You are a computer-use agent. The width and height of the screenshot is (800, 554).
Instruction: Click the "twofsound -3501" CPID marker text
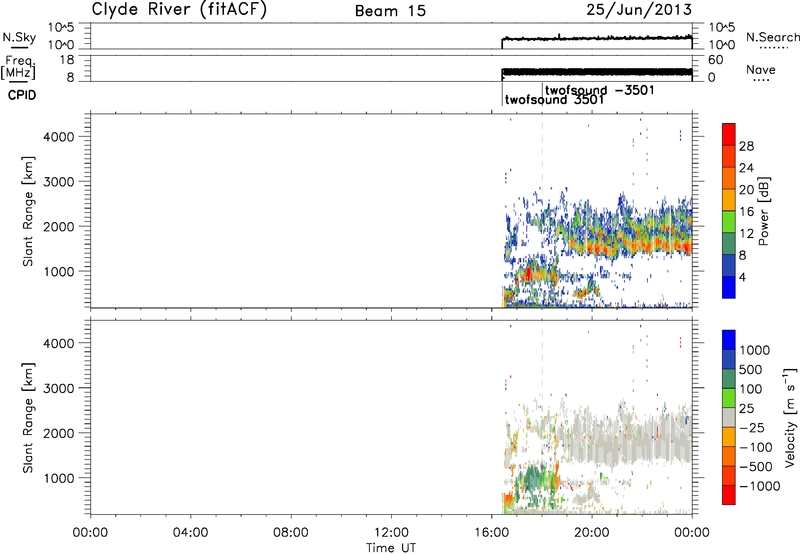599,90
